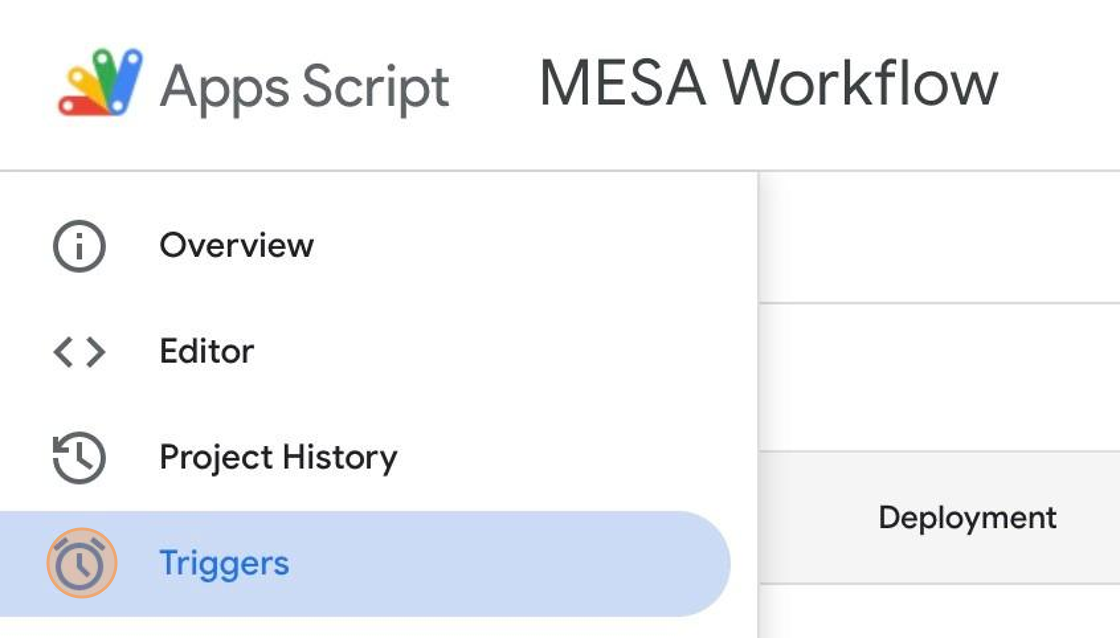Click the Project History clock icon
The image size is (1120, 638).
tap(79, 458)
